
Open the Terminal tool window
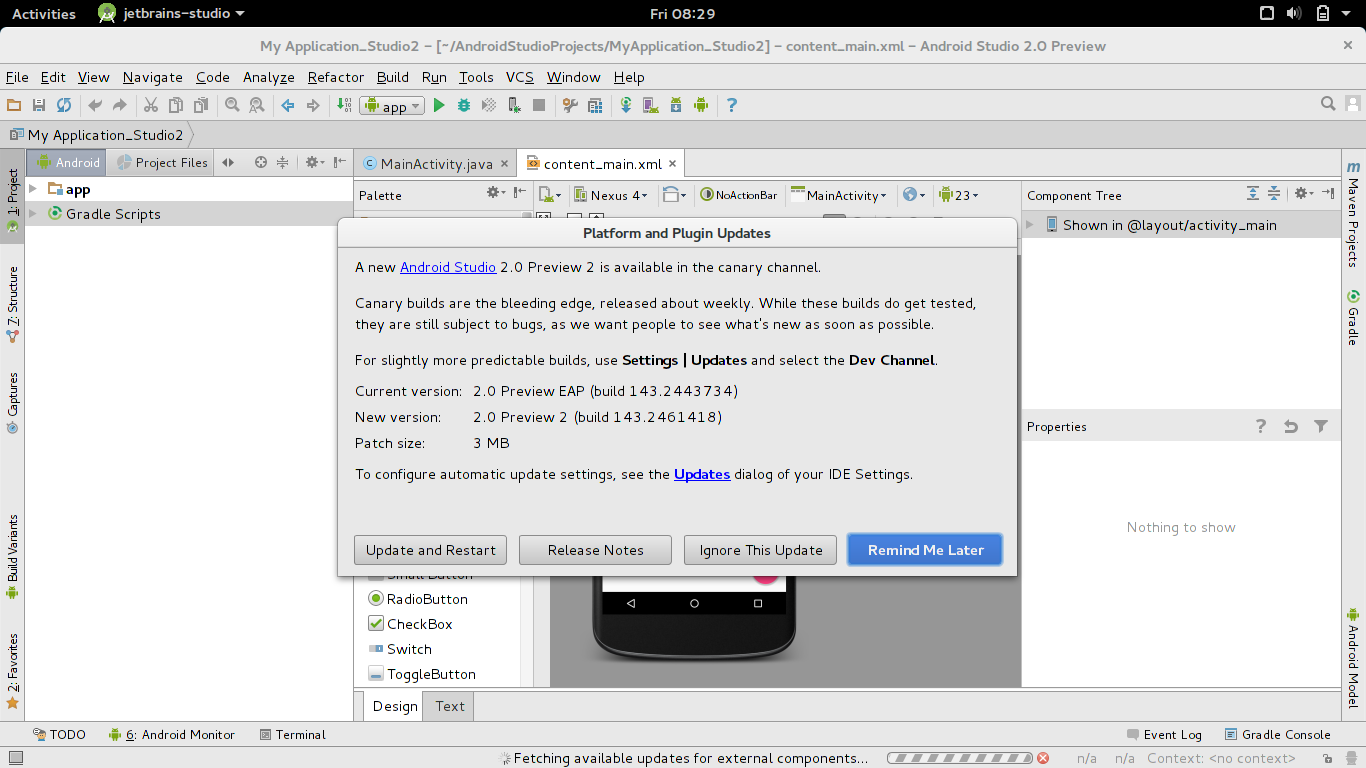(292, 734)
